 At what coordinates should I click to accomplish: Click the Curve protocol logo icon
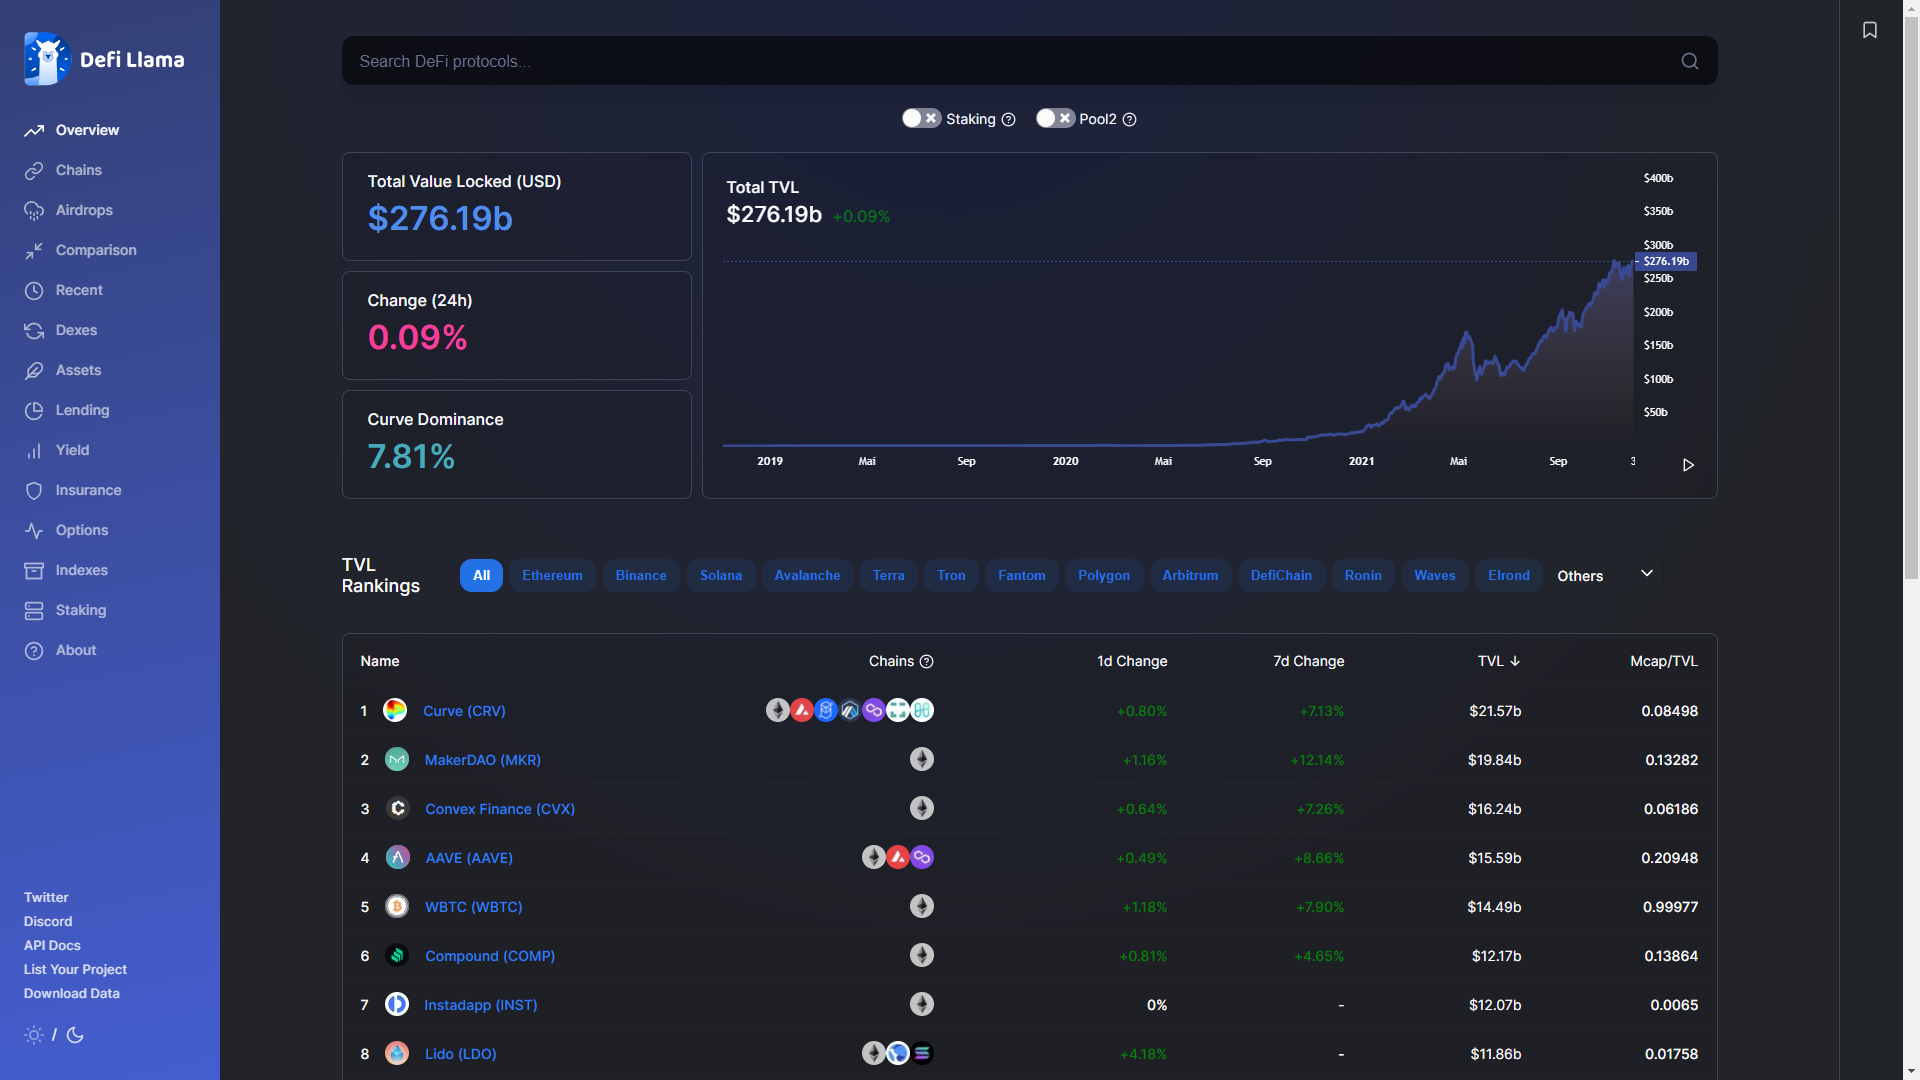(x=395, y=710)
